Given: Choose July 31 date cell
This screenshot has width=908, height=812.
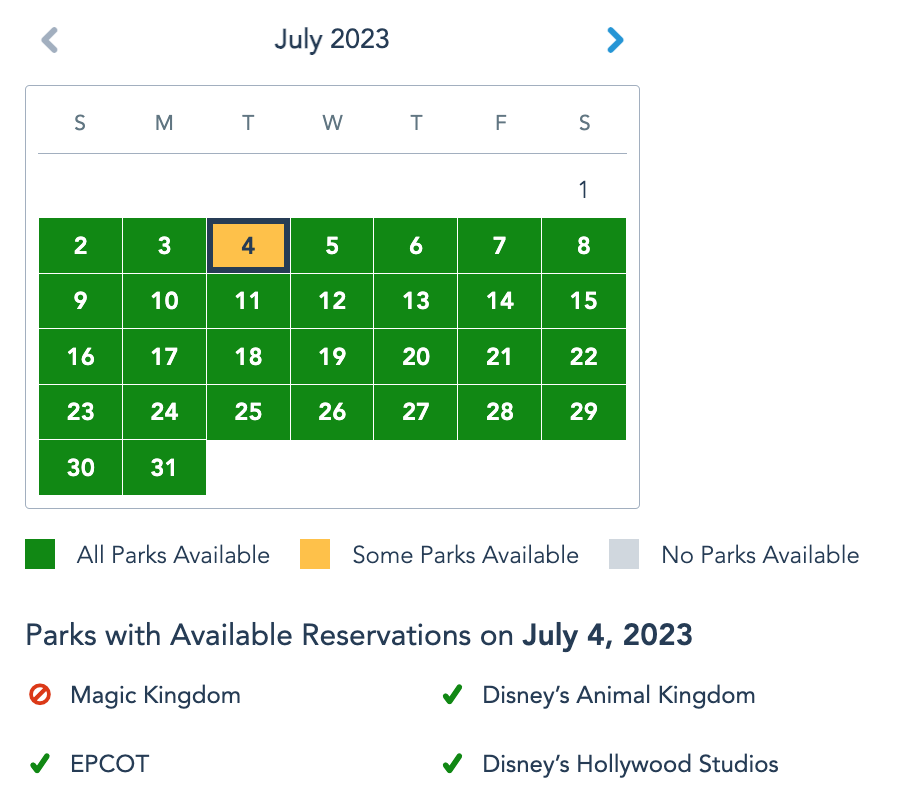Looking at the screenshot, I should (x=164, y=467).
